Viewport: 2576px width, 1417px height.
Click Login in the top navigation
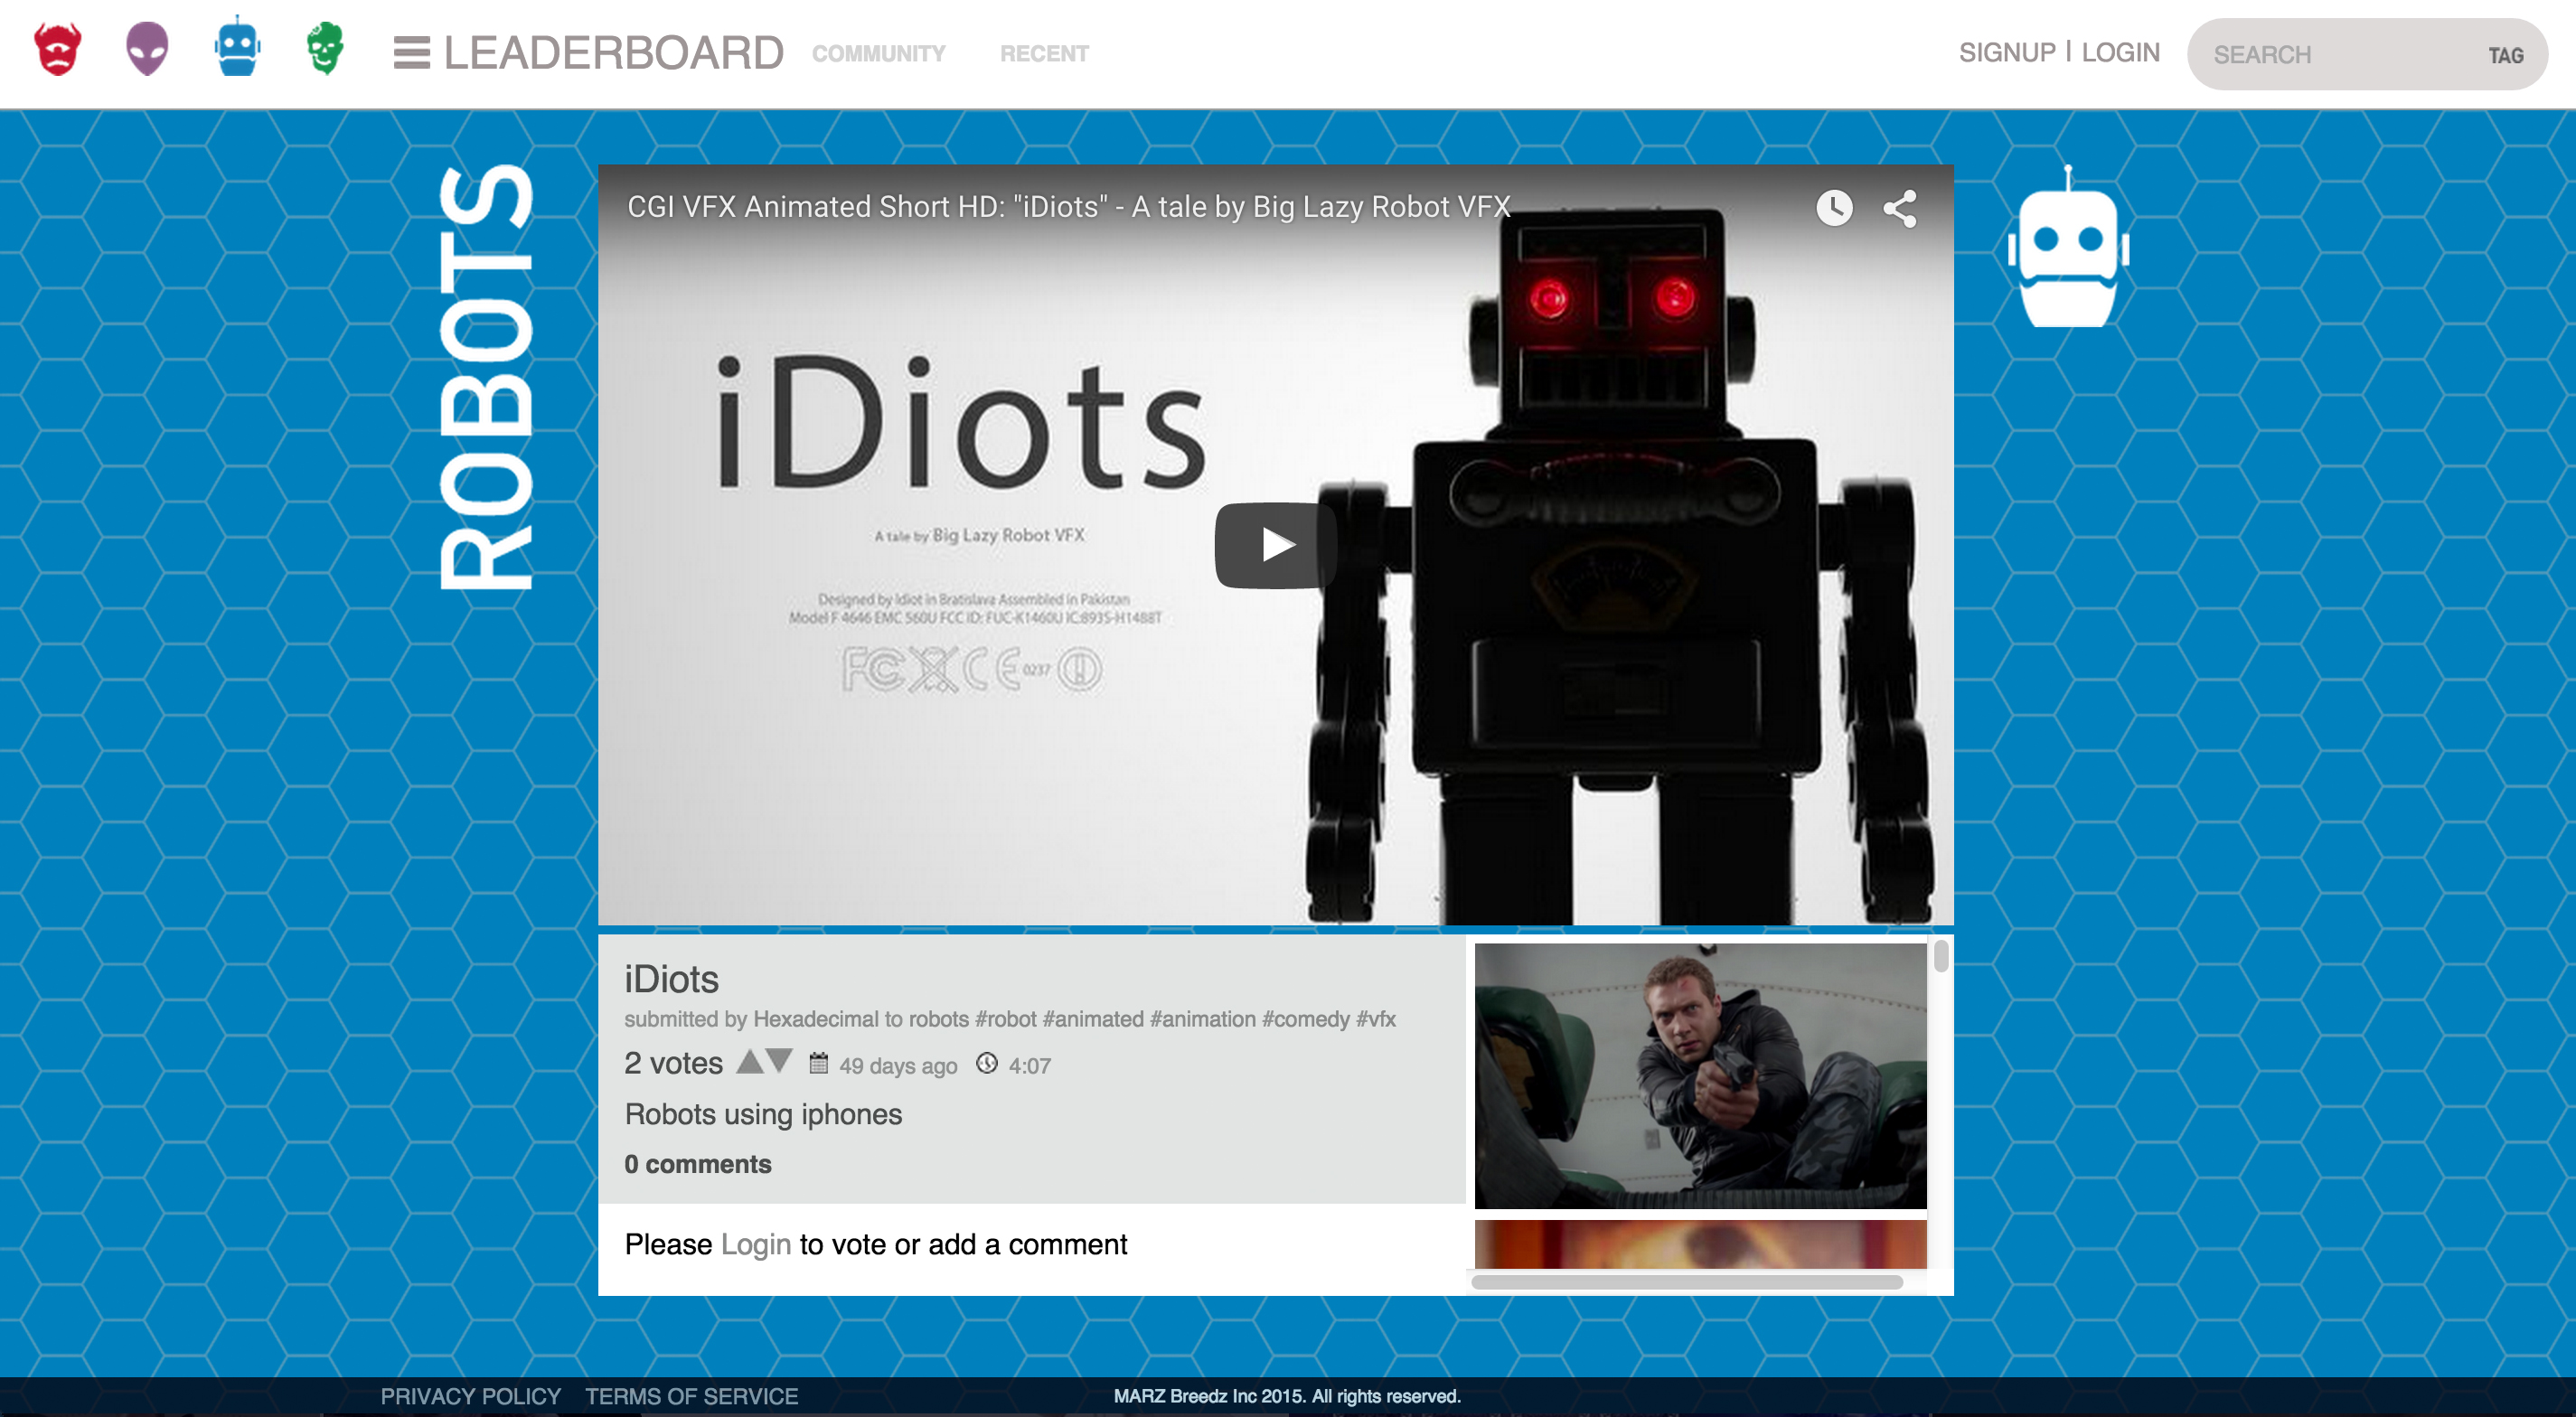pos(2120,52)
